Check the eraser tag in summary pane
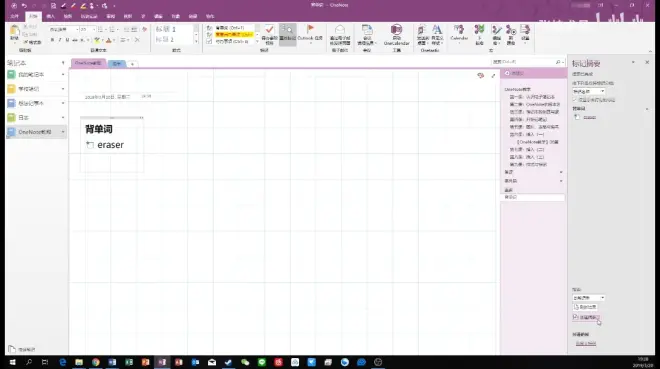660x369 pixels. [577, 117]
